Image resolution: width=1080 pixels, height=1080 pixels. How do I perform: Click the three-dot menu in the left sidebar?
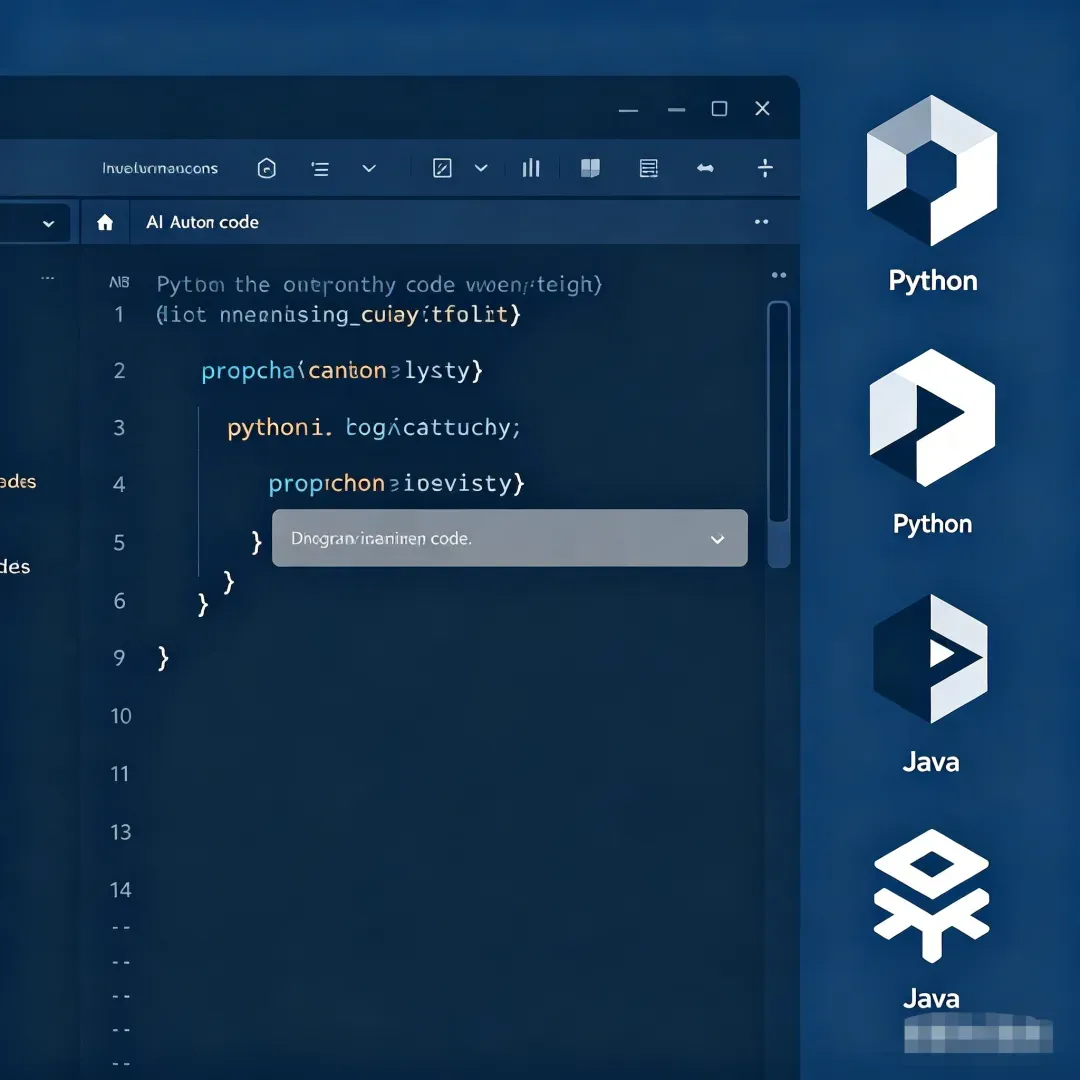[x=48, y=278]
